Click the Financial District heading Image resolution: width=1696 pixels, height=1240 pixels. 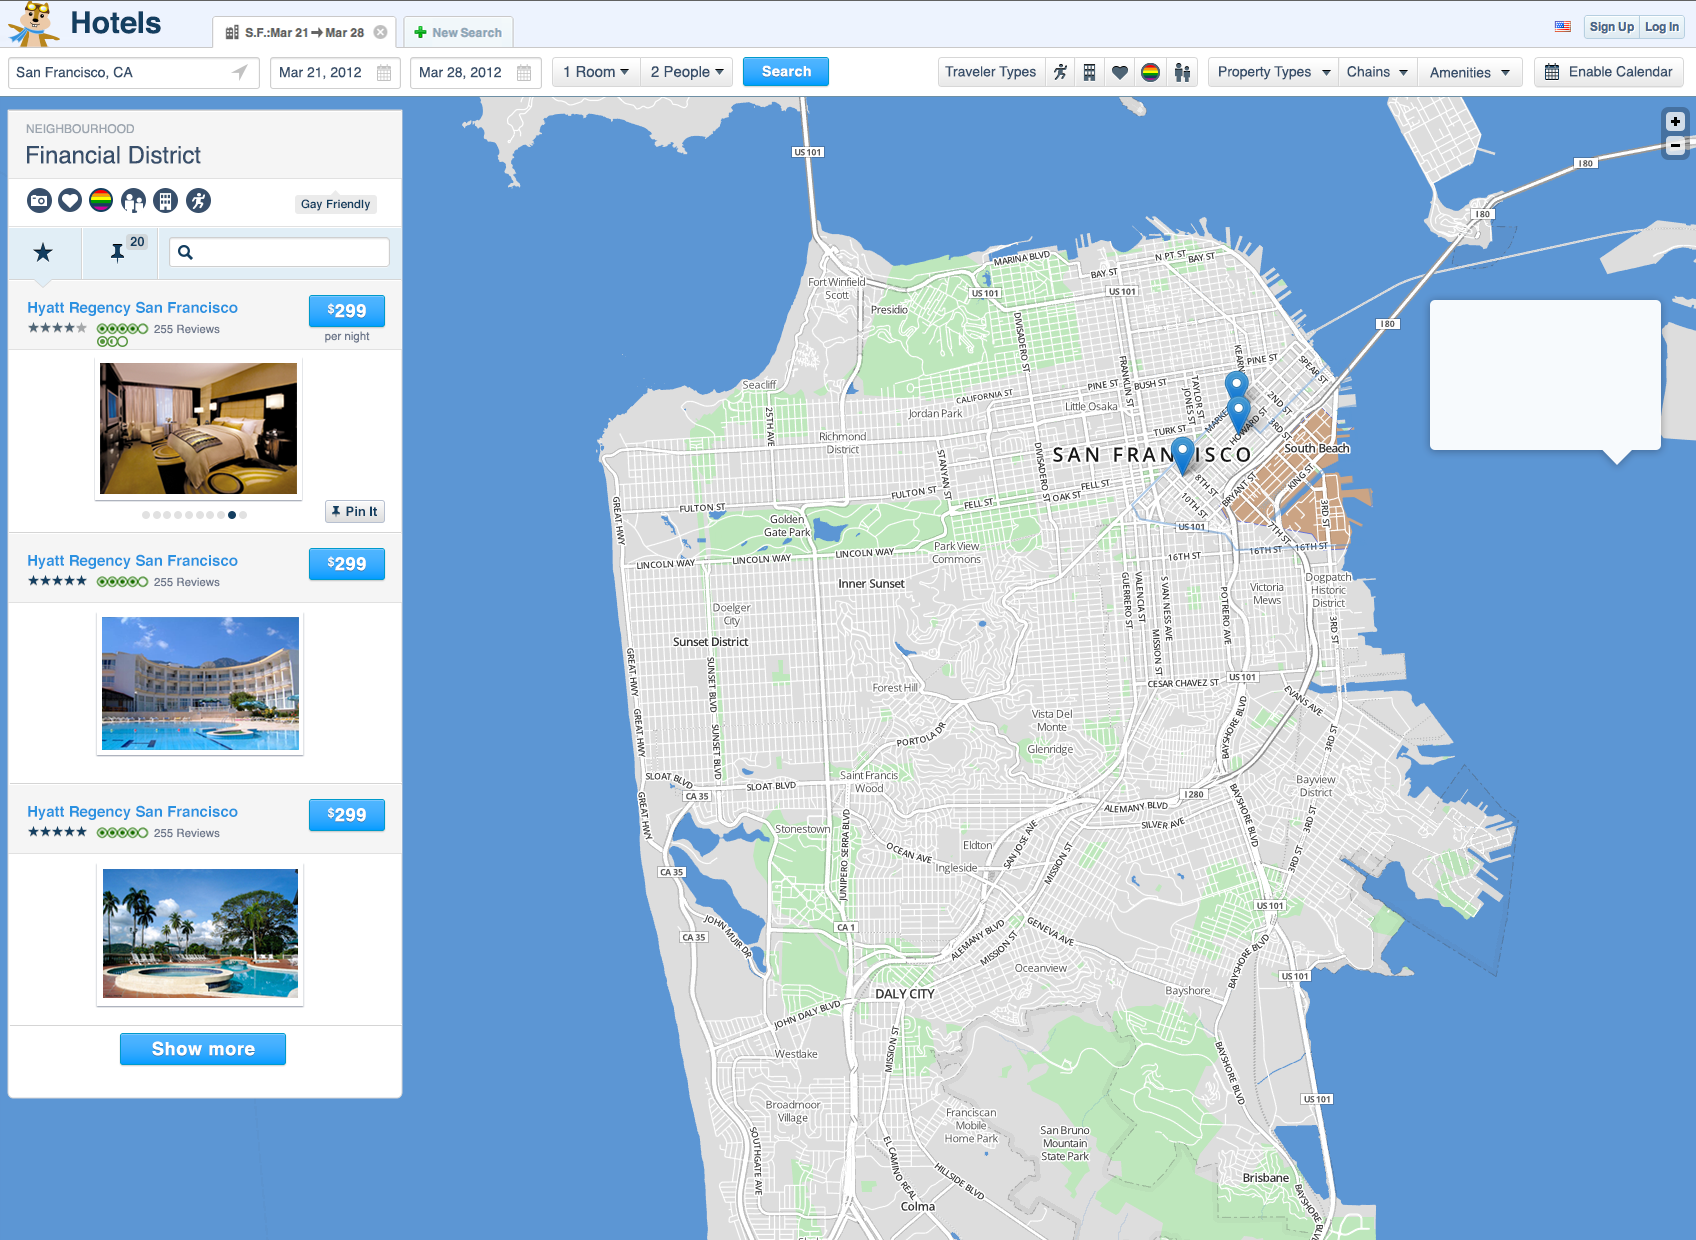(x=113, y=155)
